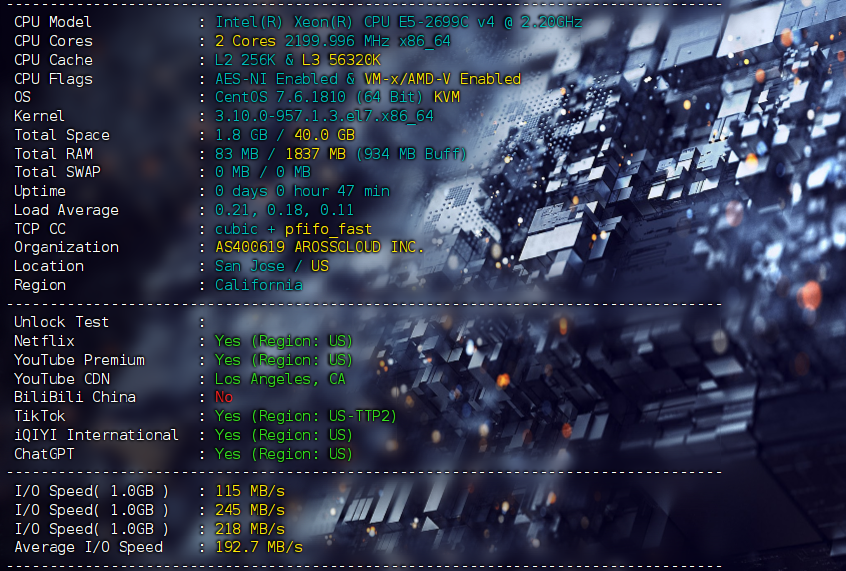Click the 'TCP CC' label
This screenshot has width=846, height=571.
(40, 229)
